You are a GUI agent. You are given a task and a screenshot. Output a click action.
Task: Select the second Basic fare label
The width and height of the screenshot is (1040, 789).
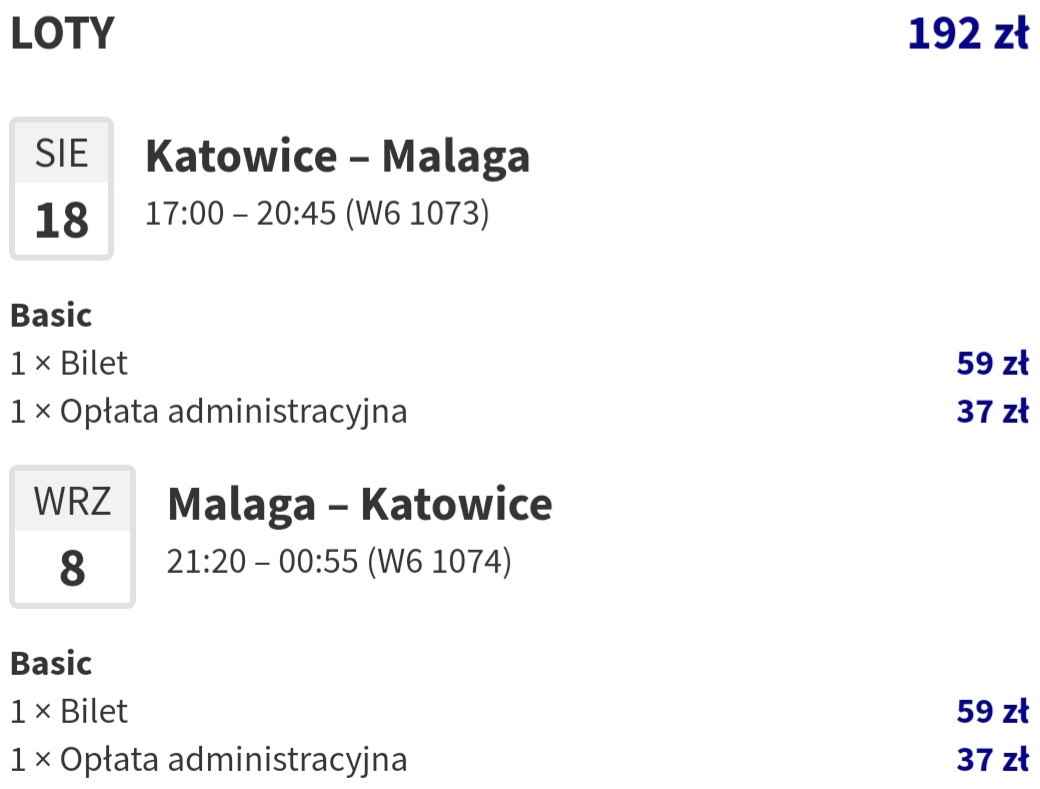coord(51,664)
